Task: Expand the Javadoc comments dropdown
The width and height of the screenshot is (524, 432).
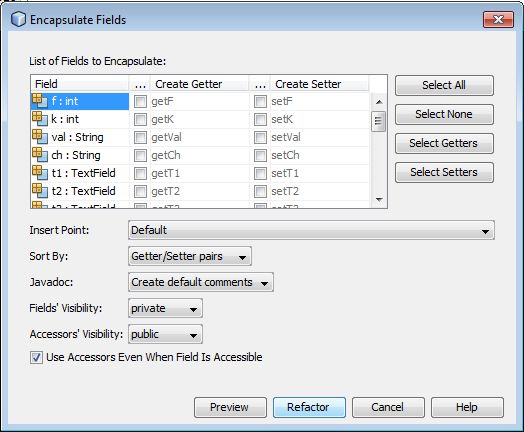Action: (x=201, y=282)
